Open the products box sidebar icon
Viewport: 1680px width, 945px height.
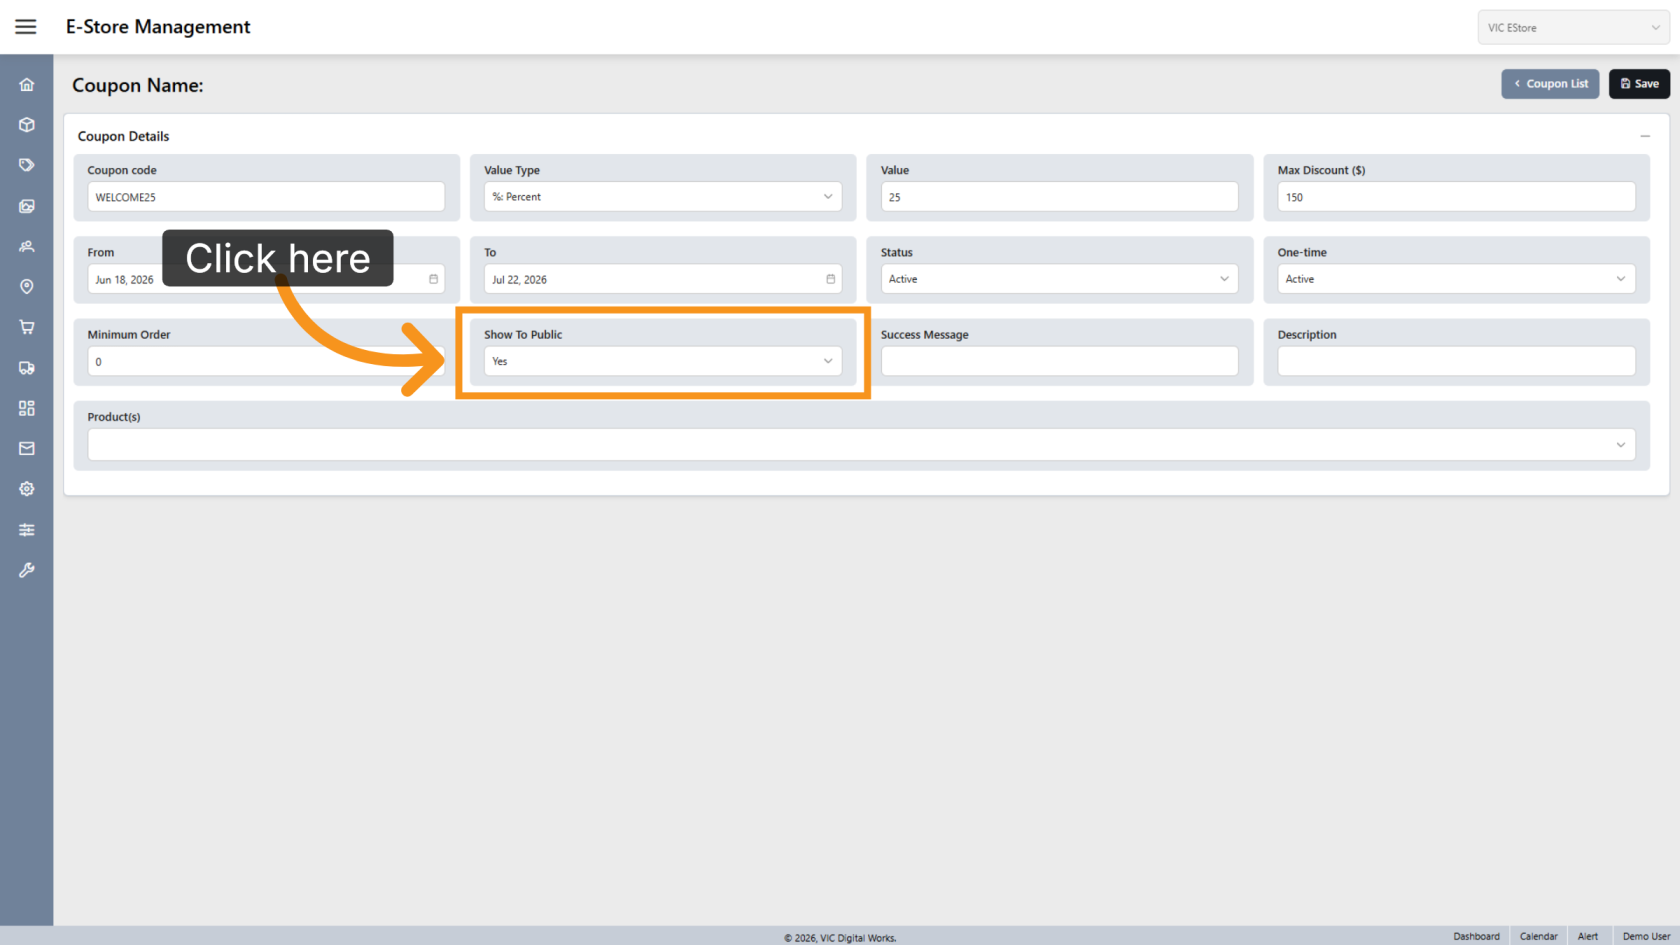click(x=27, y=125)
